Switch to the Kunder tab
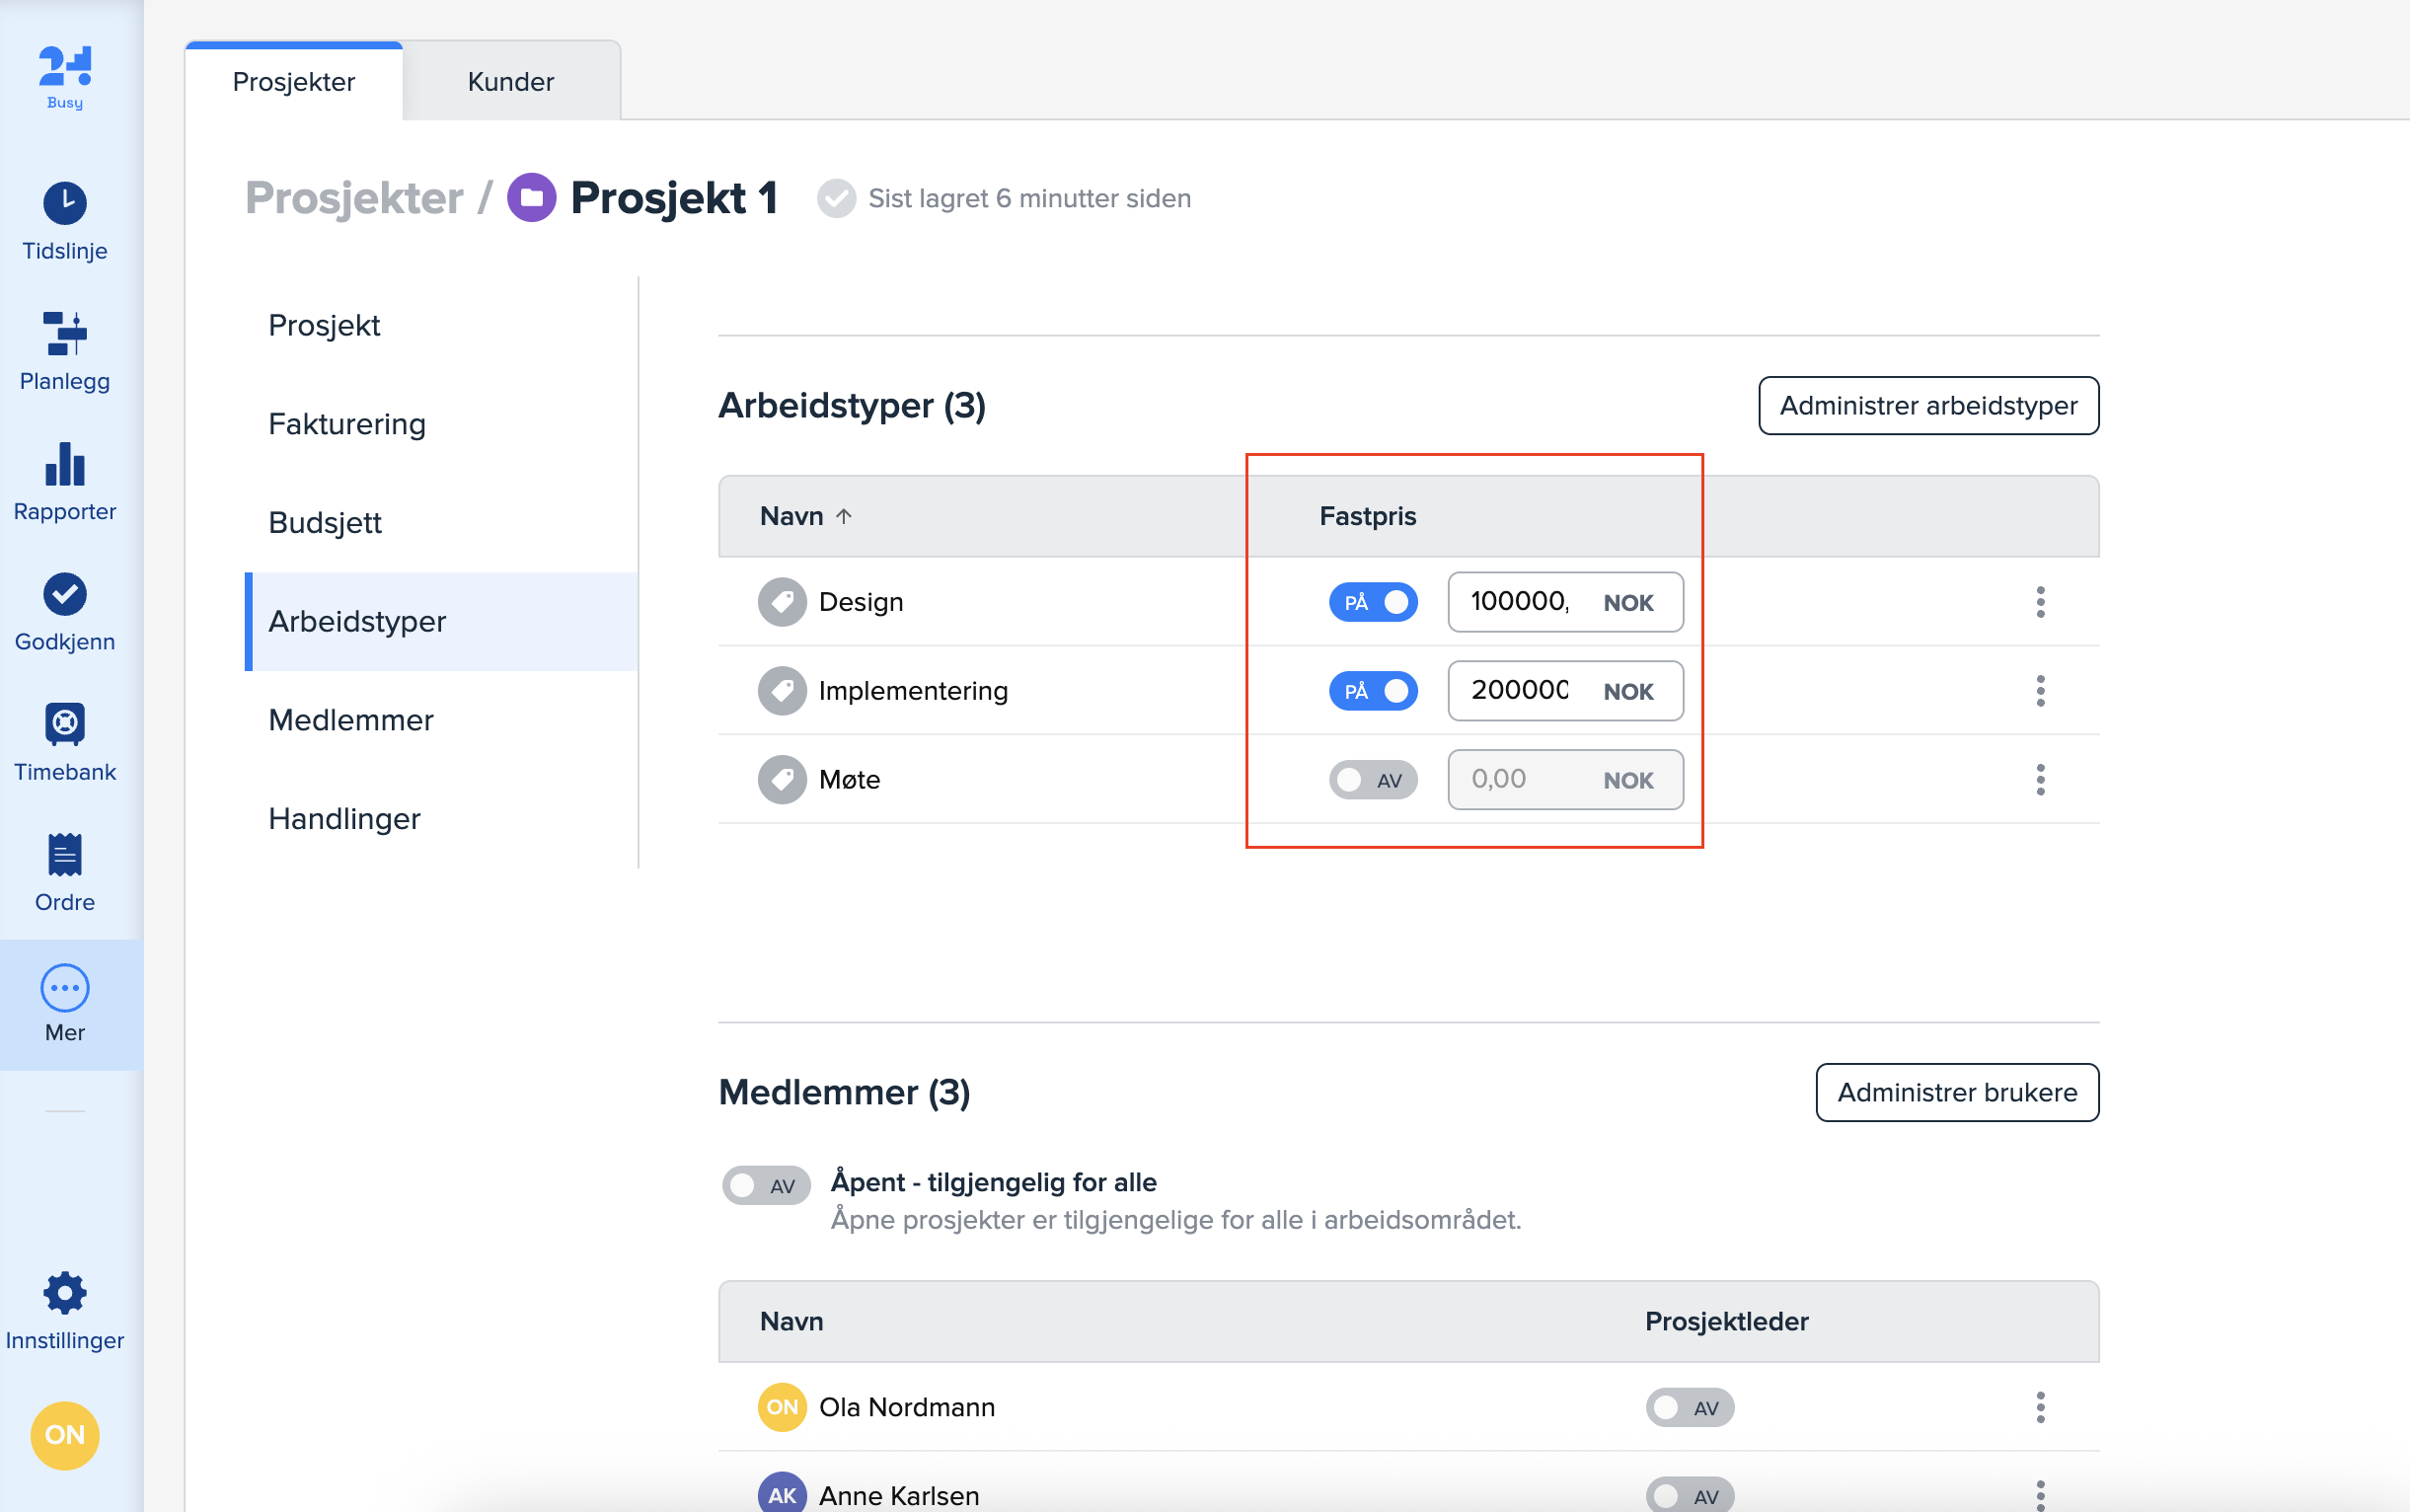 [x=511, y=82]
